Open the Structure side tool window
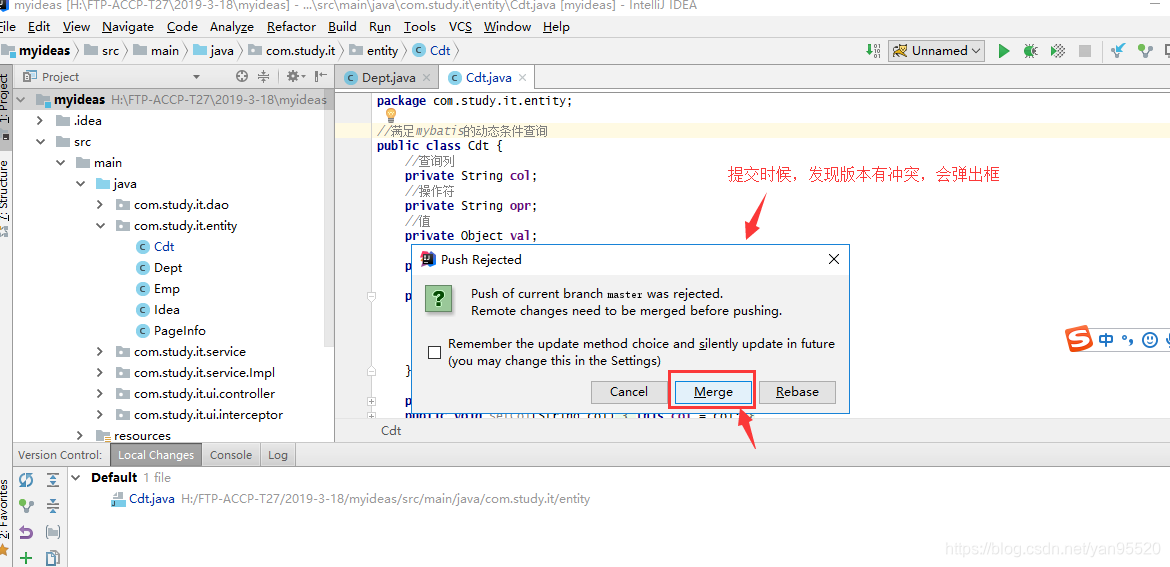 pyautogui.click(x=5, y=192)
